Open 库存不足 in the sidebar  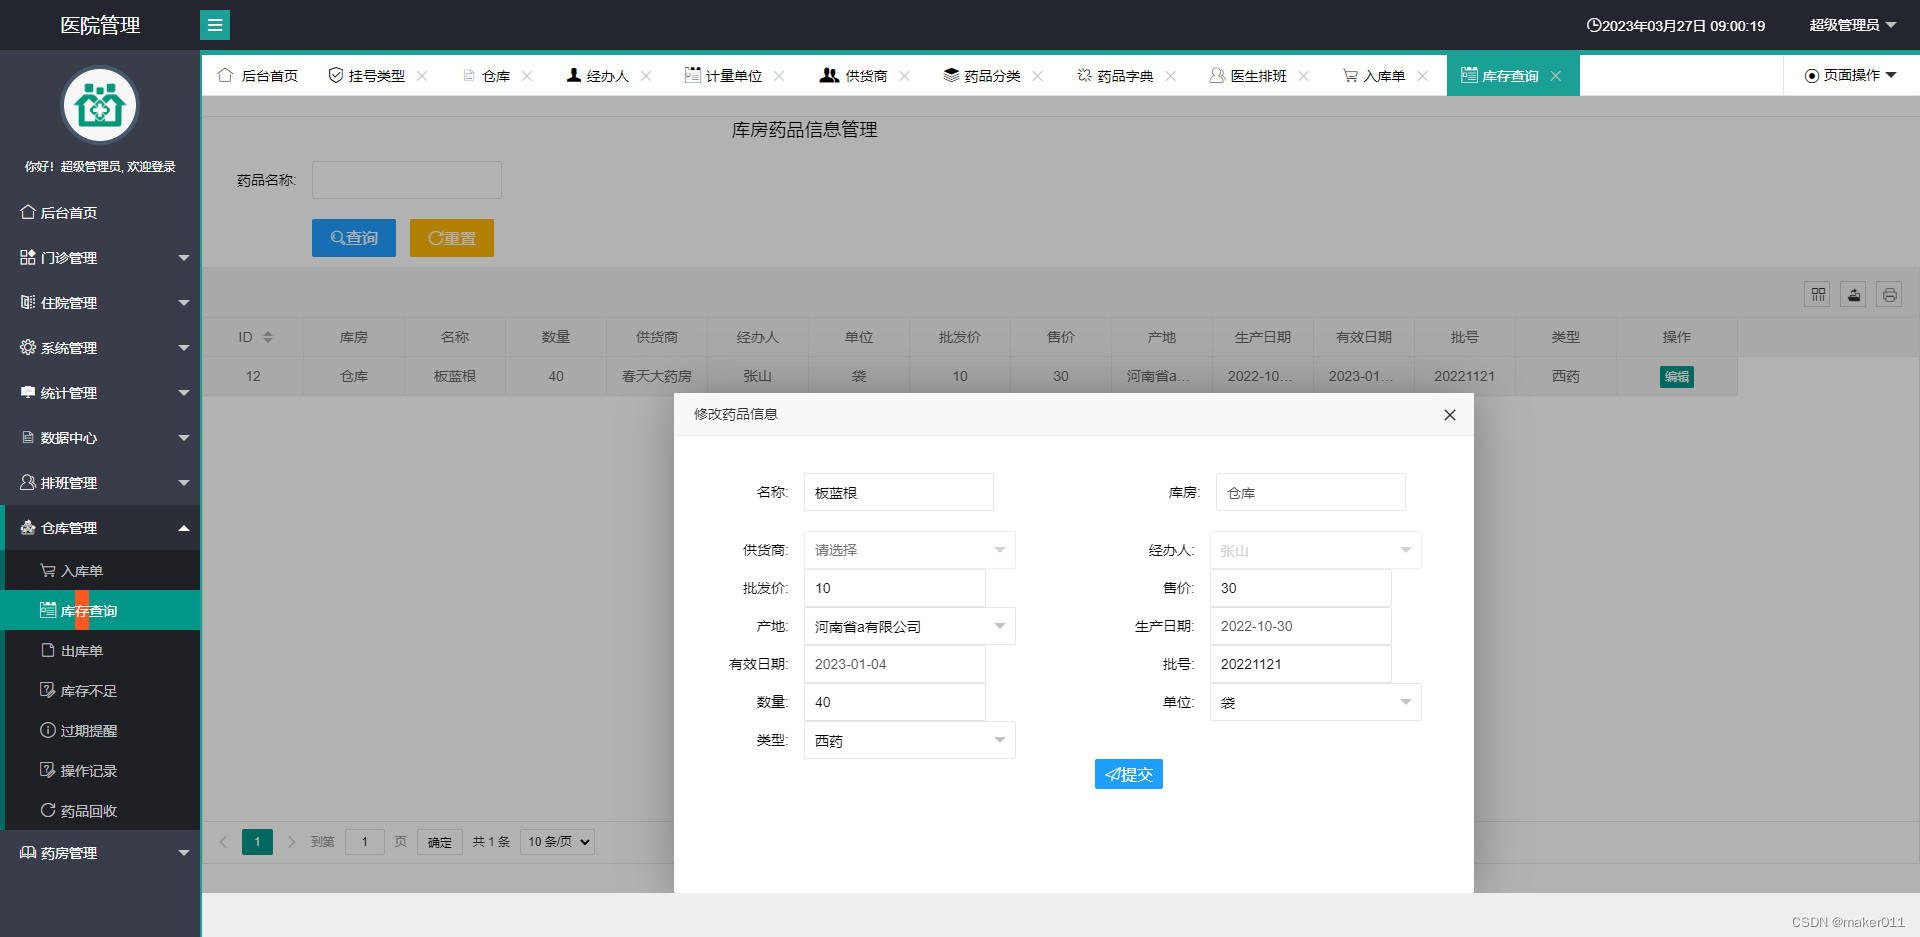(102, 691)
